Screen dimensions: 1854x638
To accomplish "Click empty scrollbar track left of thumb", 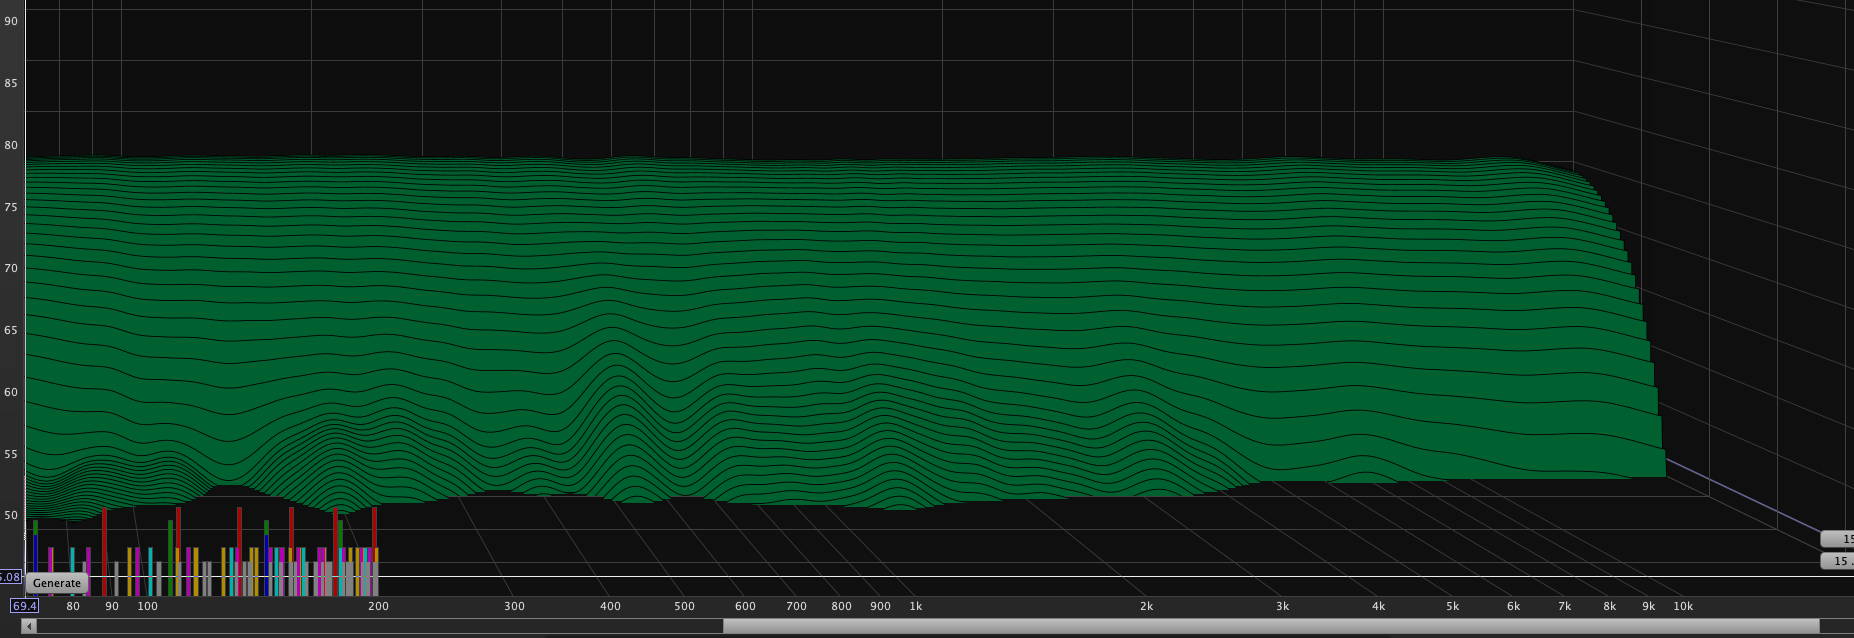I will coord(380,626).
